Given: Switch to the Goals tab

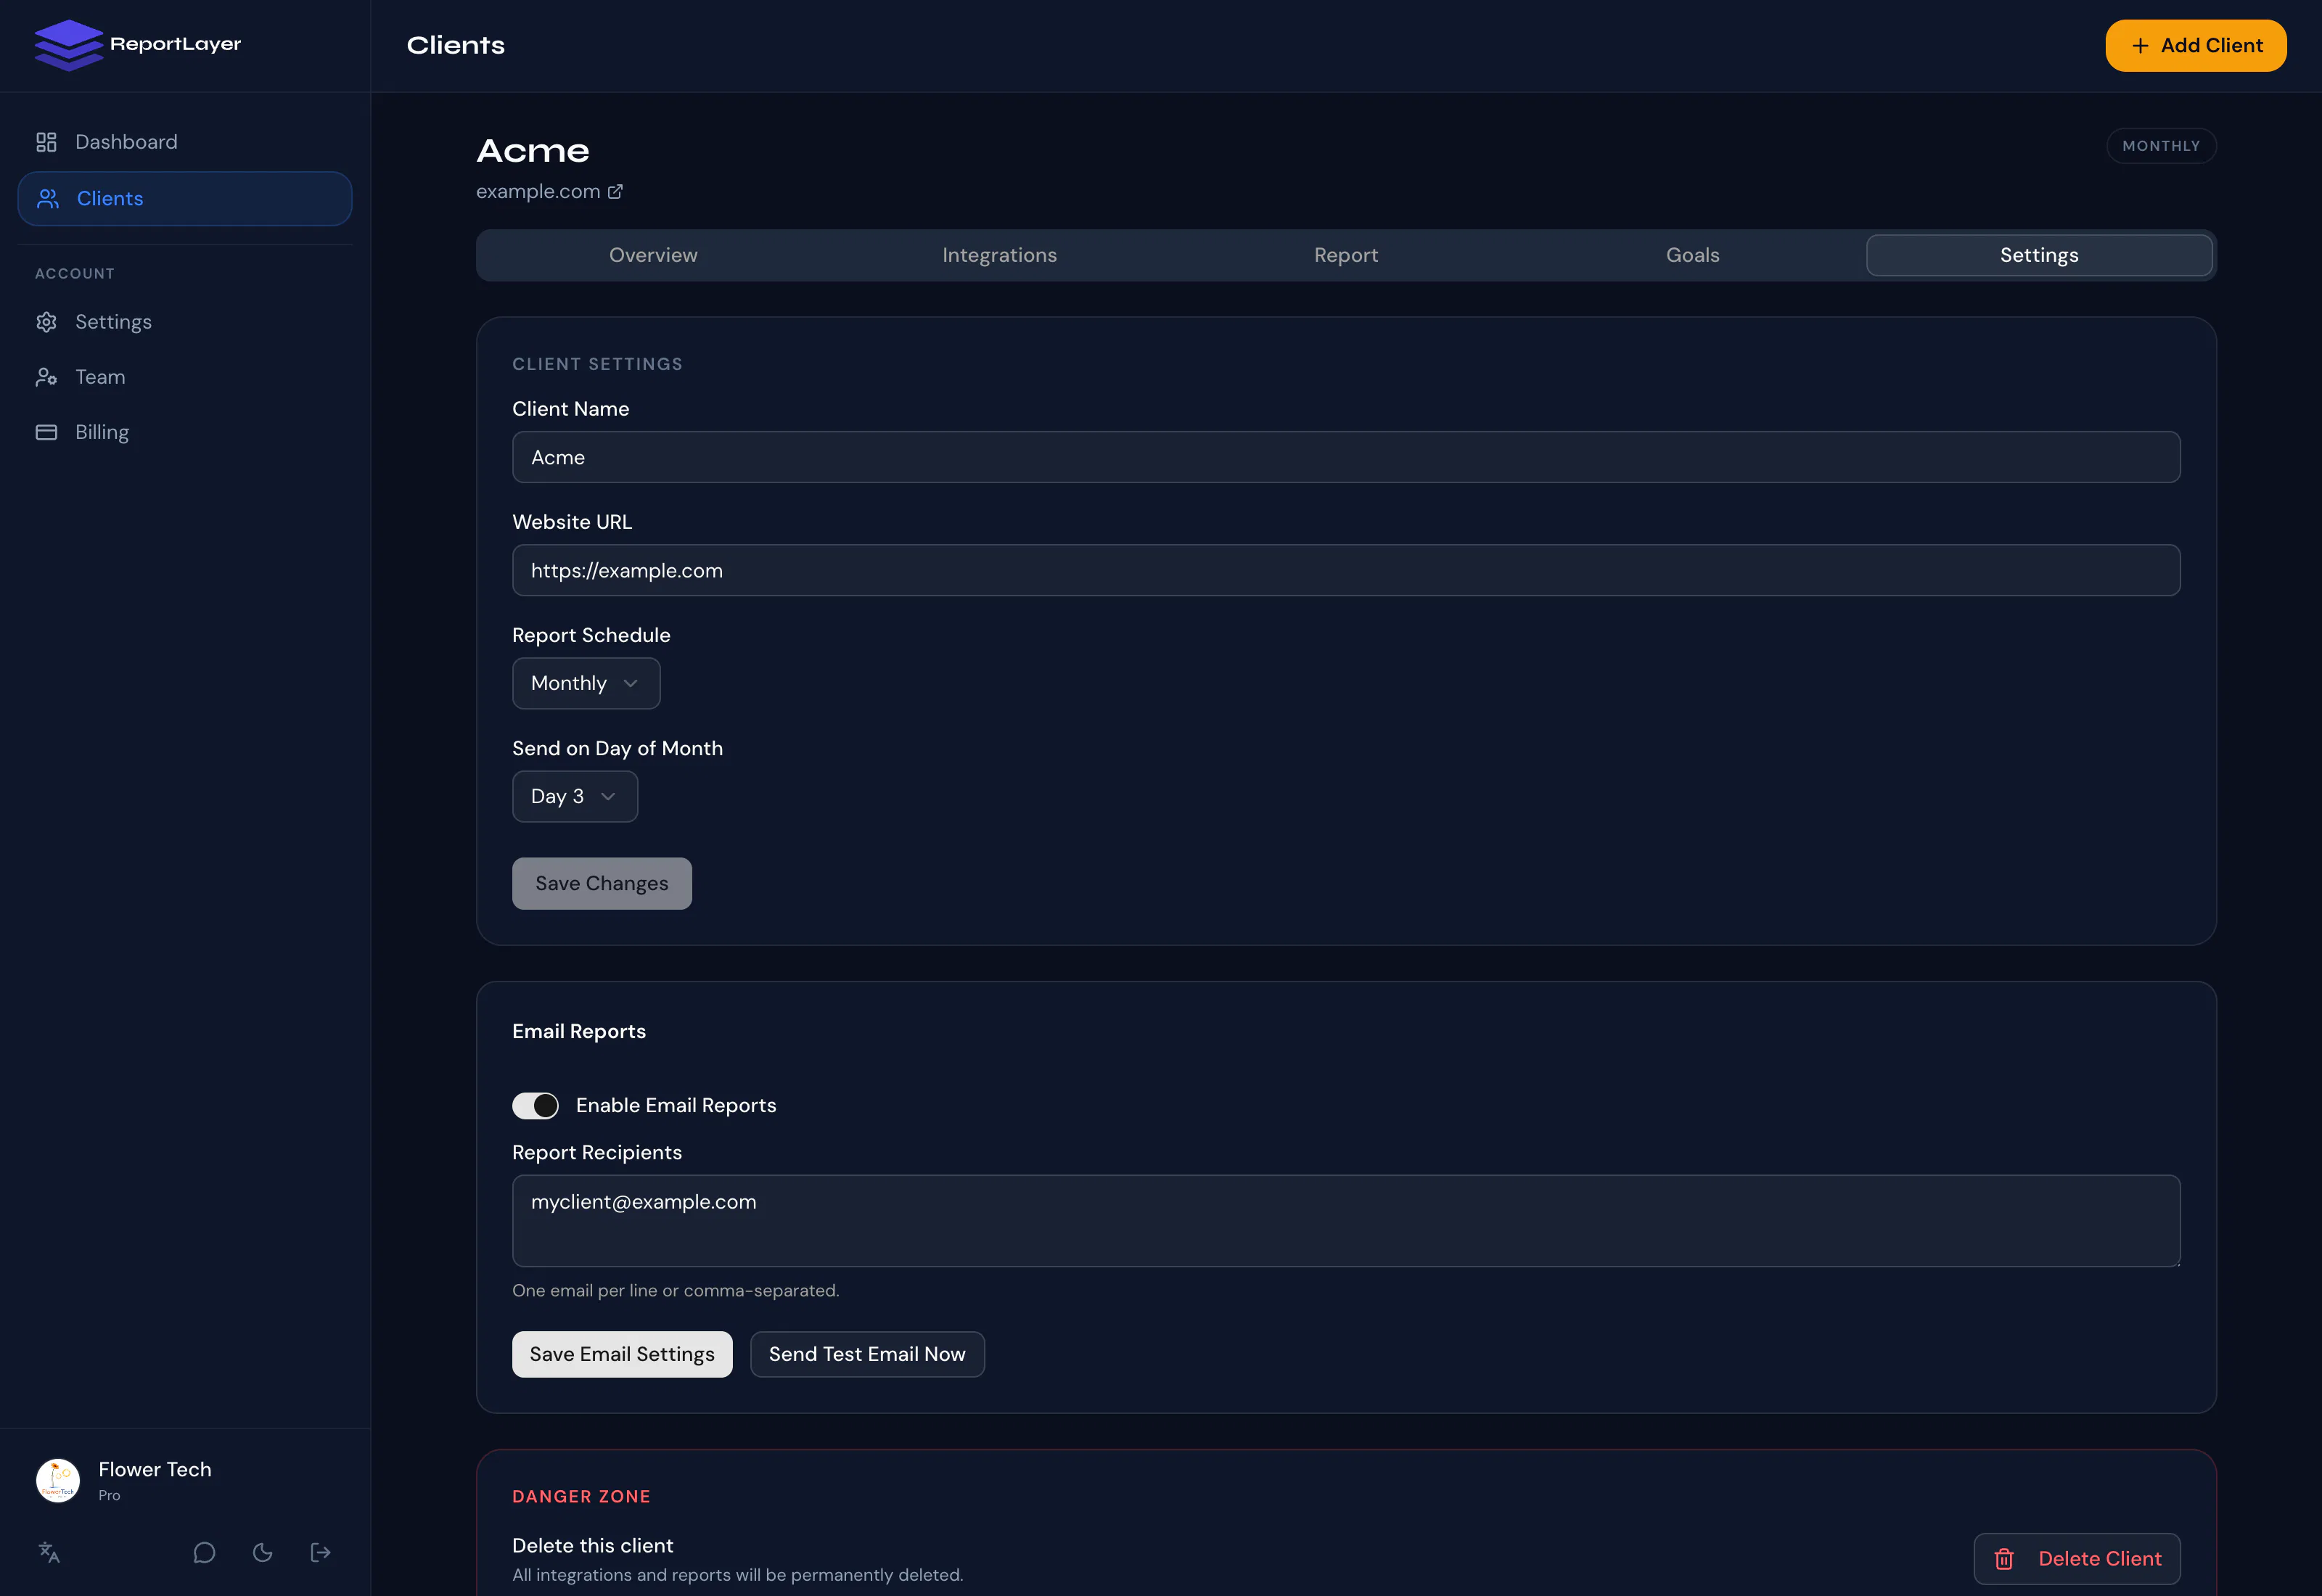Looking at the screenshot, I should 1692,255.
